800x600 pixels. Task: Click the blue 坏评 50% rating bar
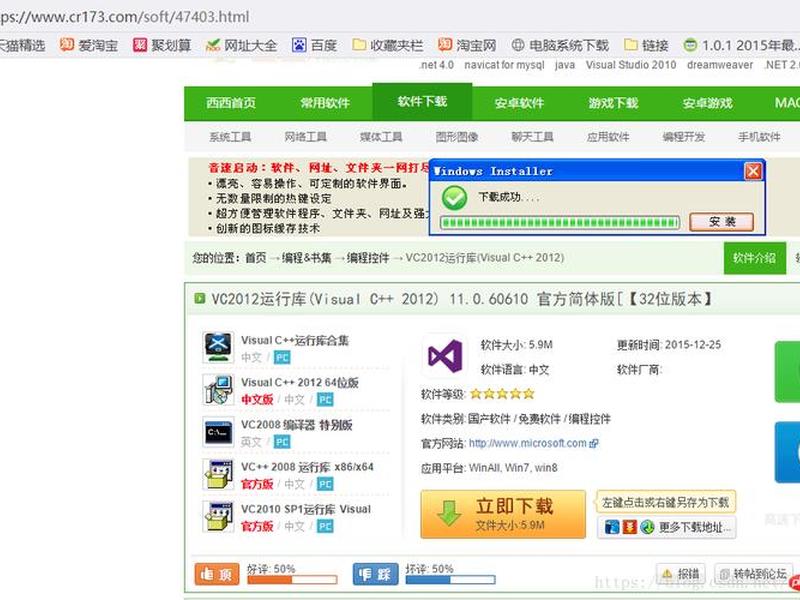point(451,580)
